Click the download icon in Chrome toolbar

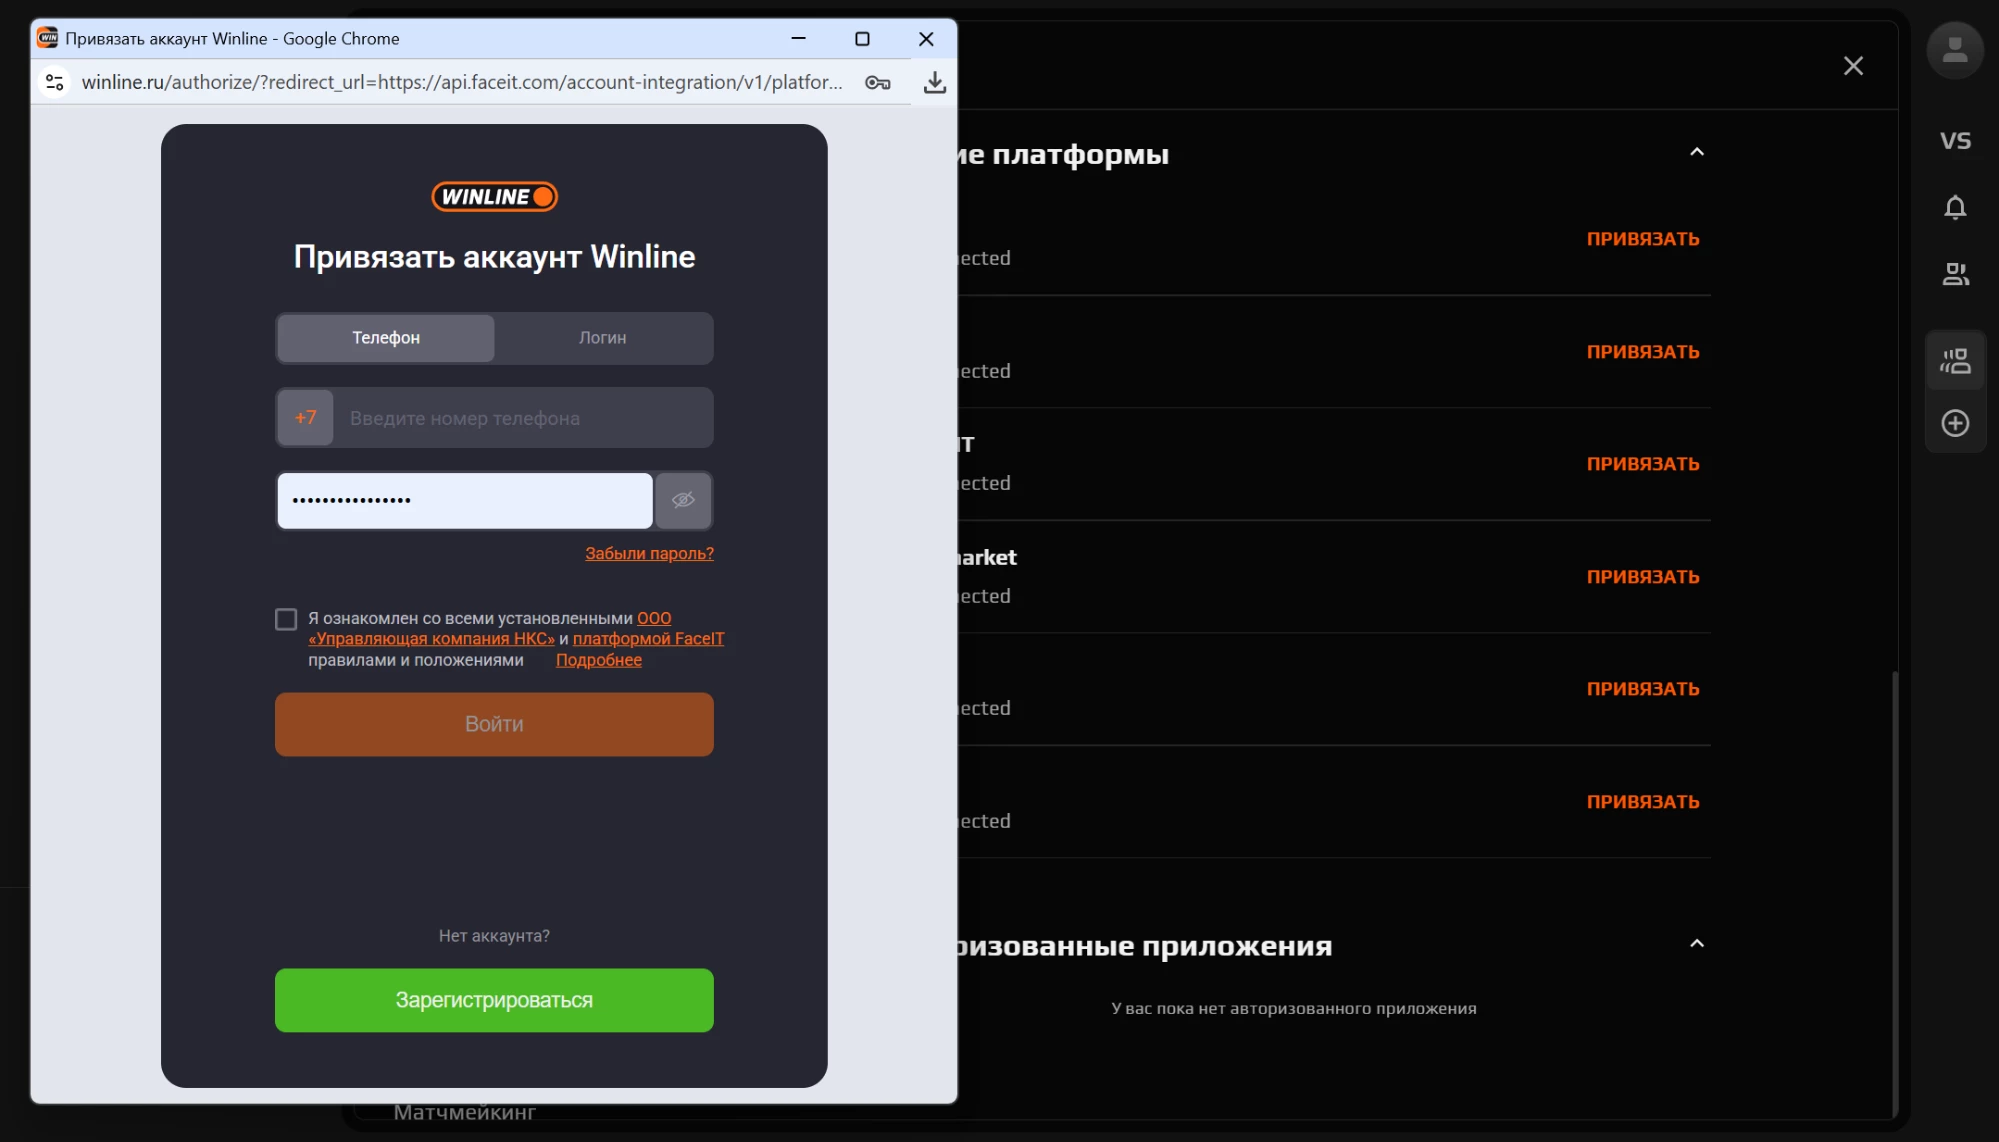(x=935, y=82)
